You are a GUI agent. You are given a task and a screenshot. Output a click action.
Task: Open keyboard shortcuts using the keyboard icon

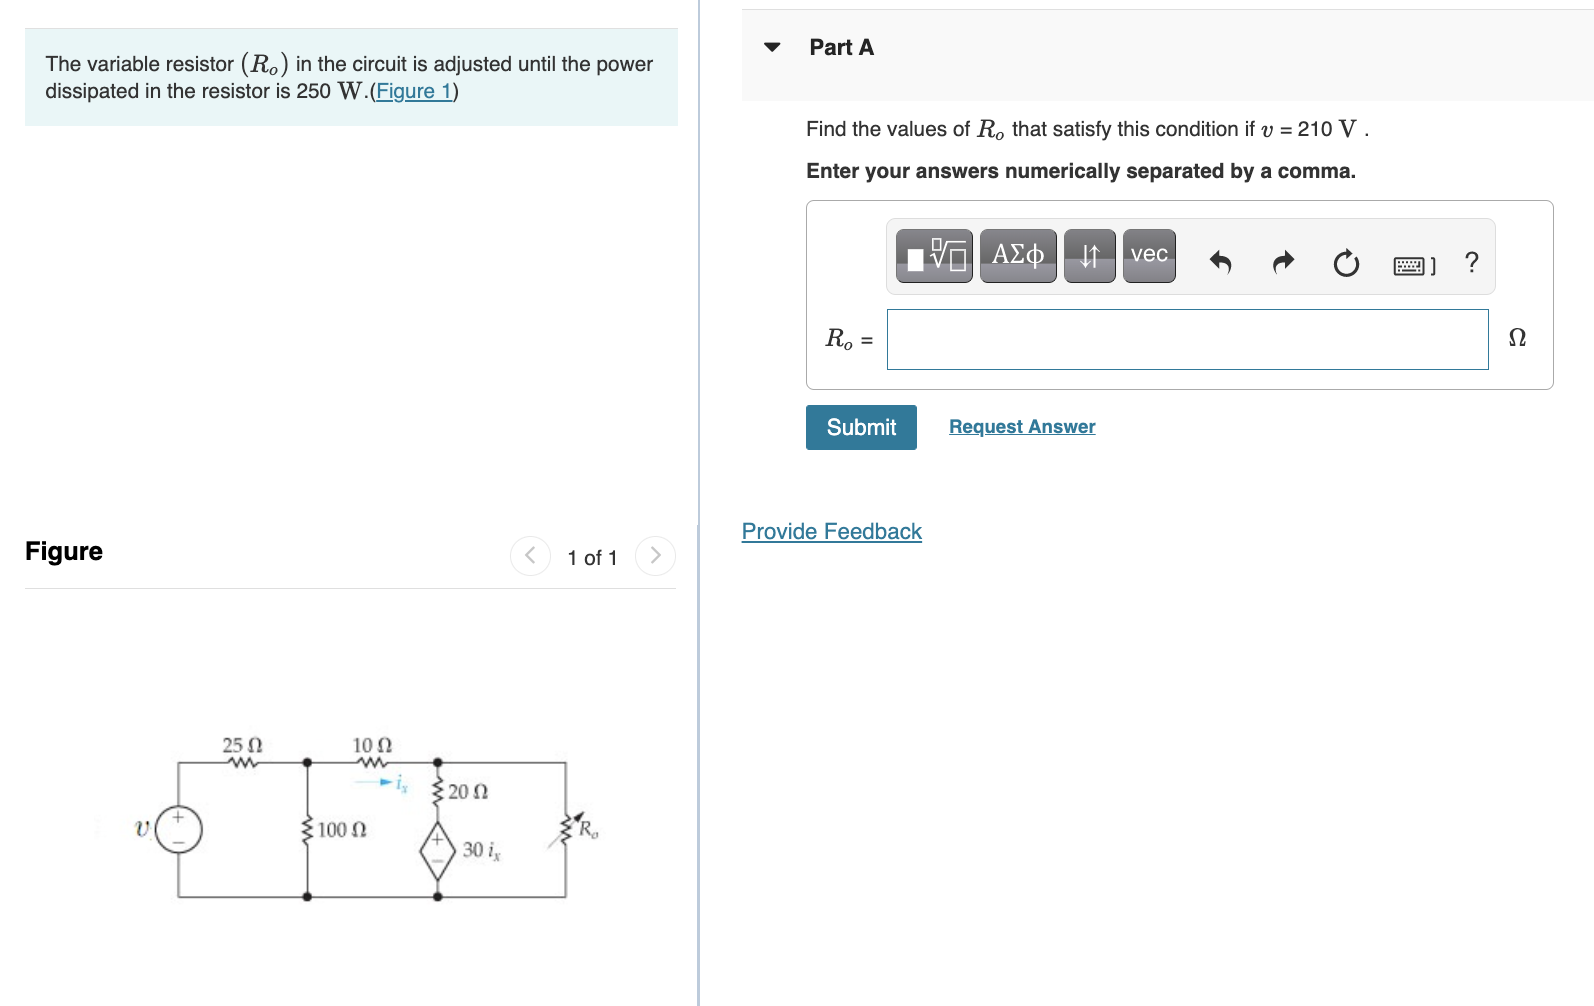point(1411,264)
